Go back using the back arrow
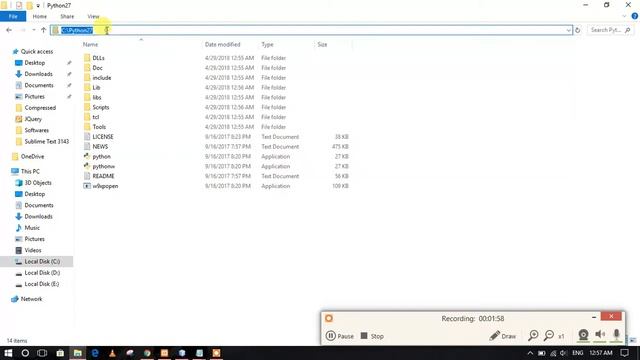 (9, 30)
